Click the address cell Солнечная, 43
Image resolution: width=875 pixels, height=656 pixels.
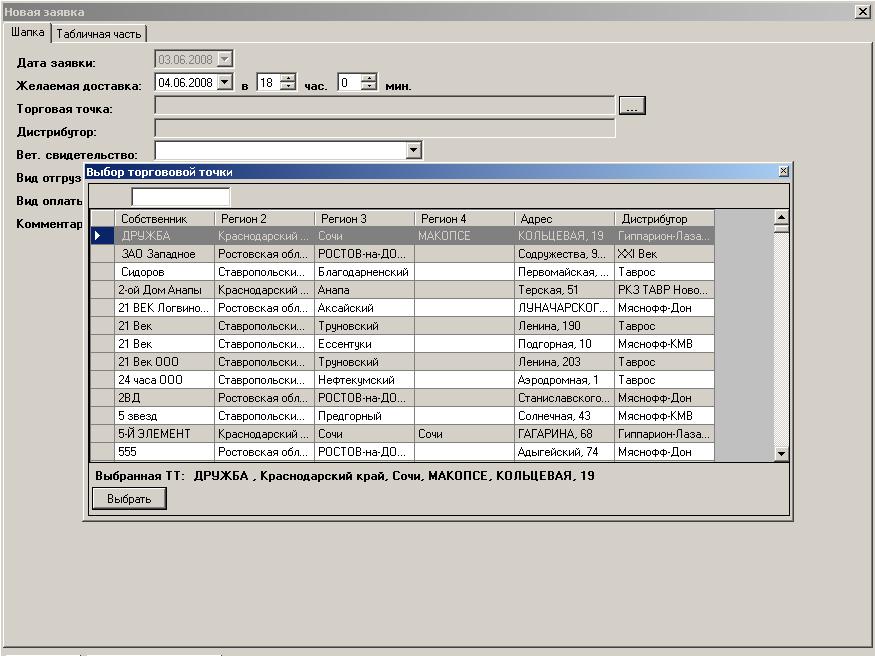(564, 416)
